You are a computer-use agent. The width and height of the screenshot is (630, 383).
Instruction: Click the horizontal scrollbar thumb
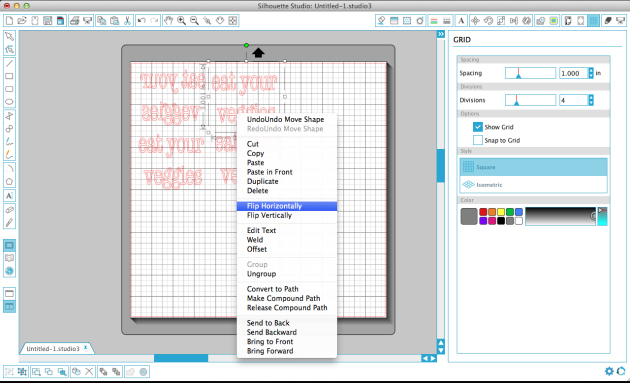(181, 358)
